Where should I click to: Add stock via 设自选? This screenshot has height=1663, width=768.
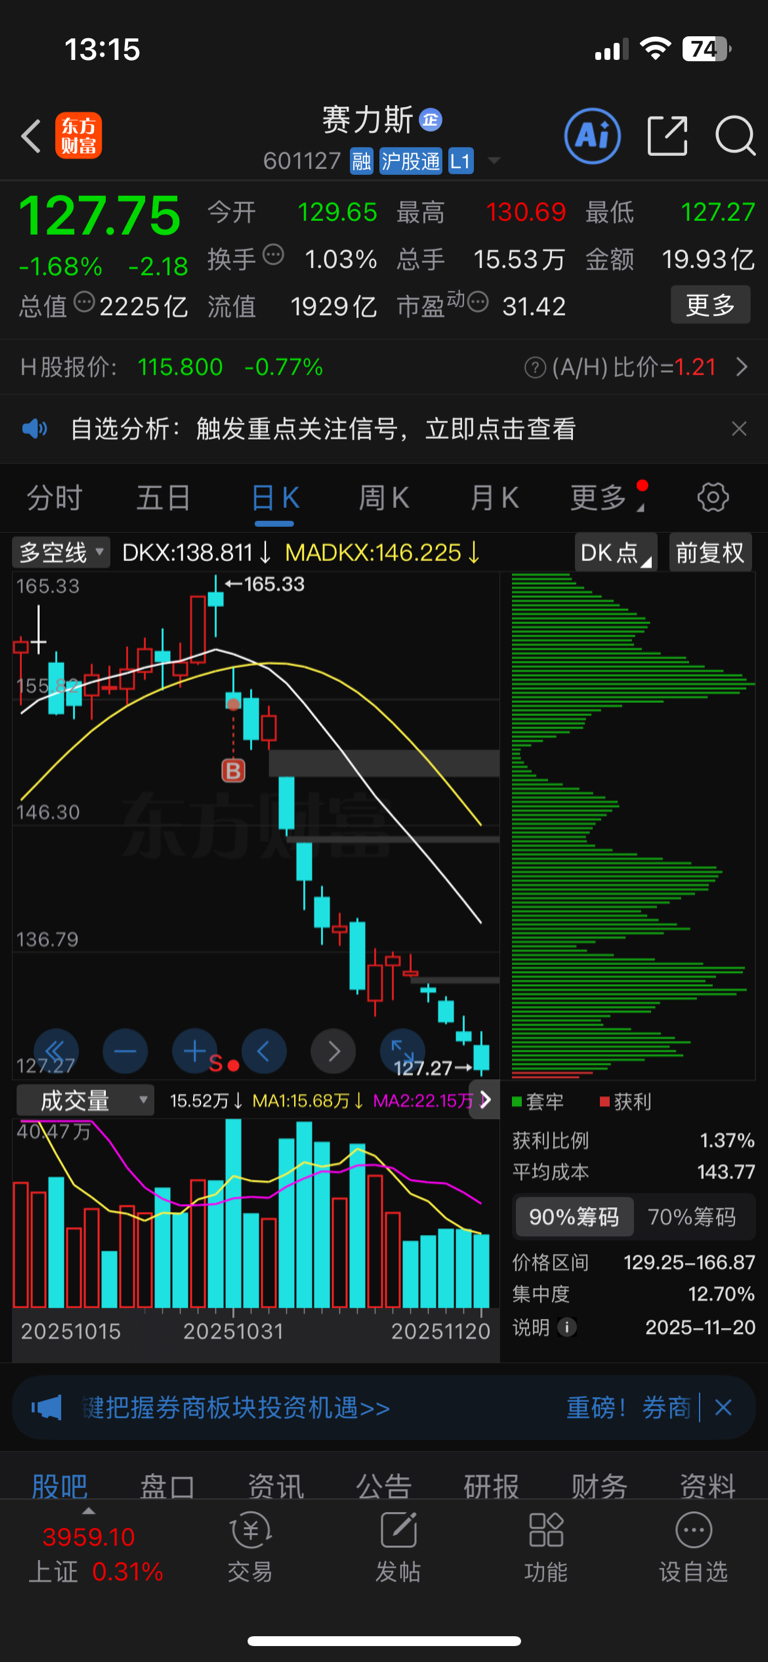click(693, 1547)
